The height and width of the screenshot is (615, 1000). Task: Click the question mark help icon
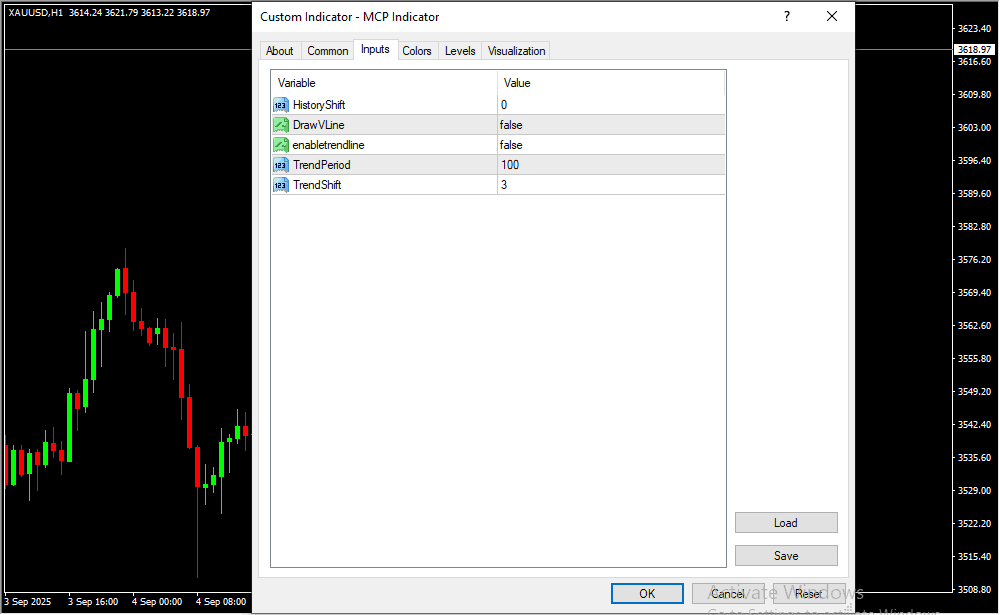click(787, 17)
